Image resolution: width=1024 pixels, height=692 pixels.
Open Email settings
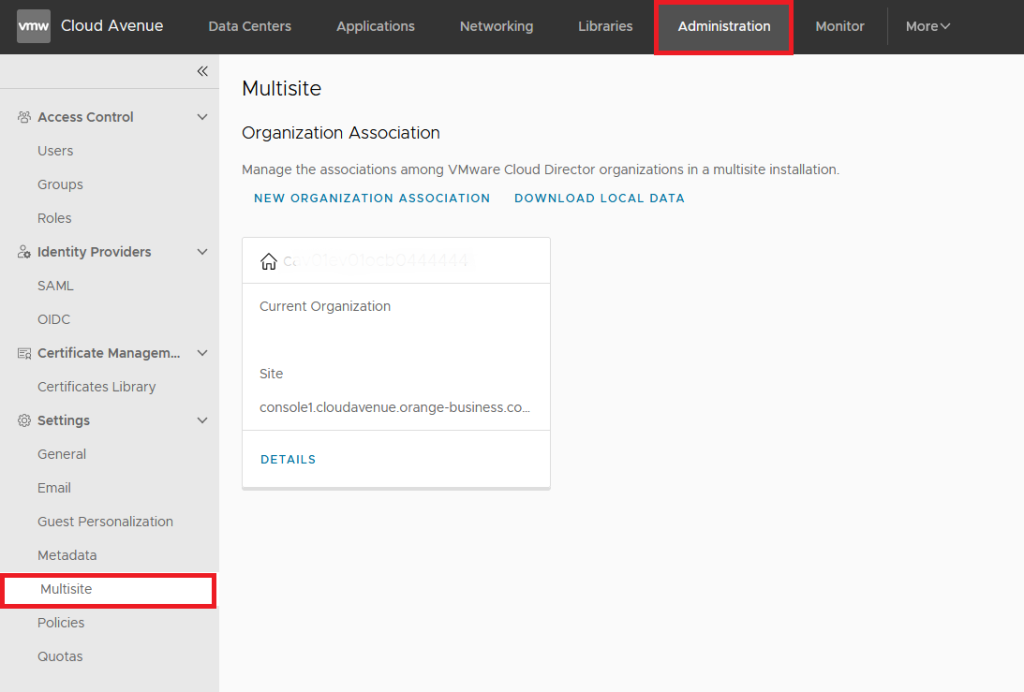coord(54,488)
